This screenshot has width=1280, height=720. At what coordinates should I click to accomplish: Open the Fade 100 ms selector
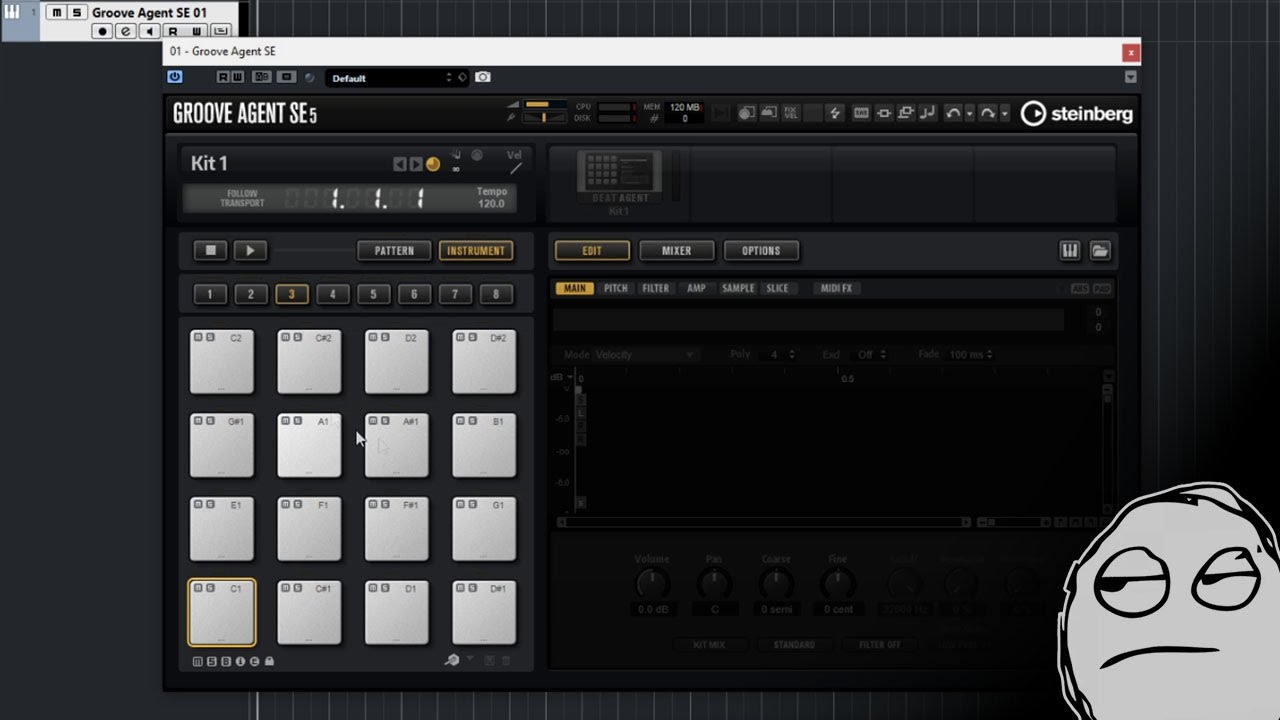971,355
